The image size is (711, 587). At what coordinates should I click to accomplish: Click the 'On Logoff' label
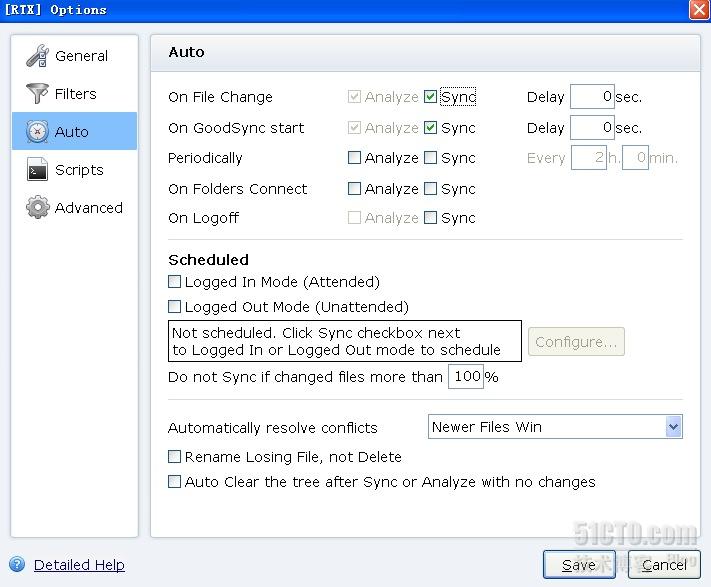pos(203,218)
